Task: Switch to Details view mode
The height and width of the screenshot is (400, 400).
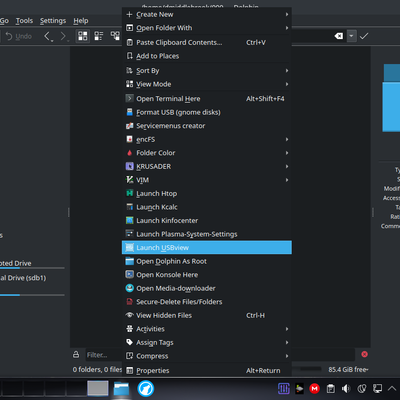Action: (115, 36)
